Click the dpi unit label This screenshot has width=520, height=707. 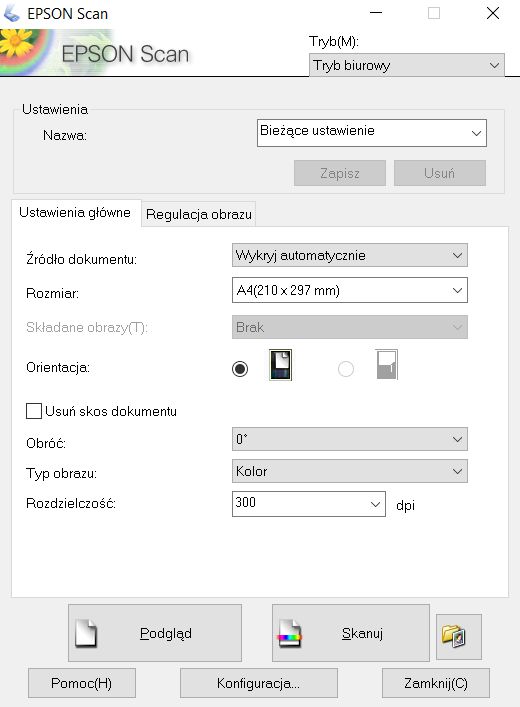(x=405, y=505)
